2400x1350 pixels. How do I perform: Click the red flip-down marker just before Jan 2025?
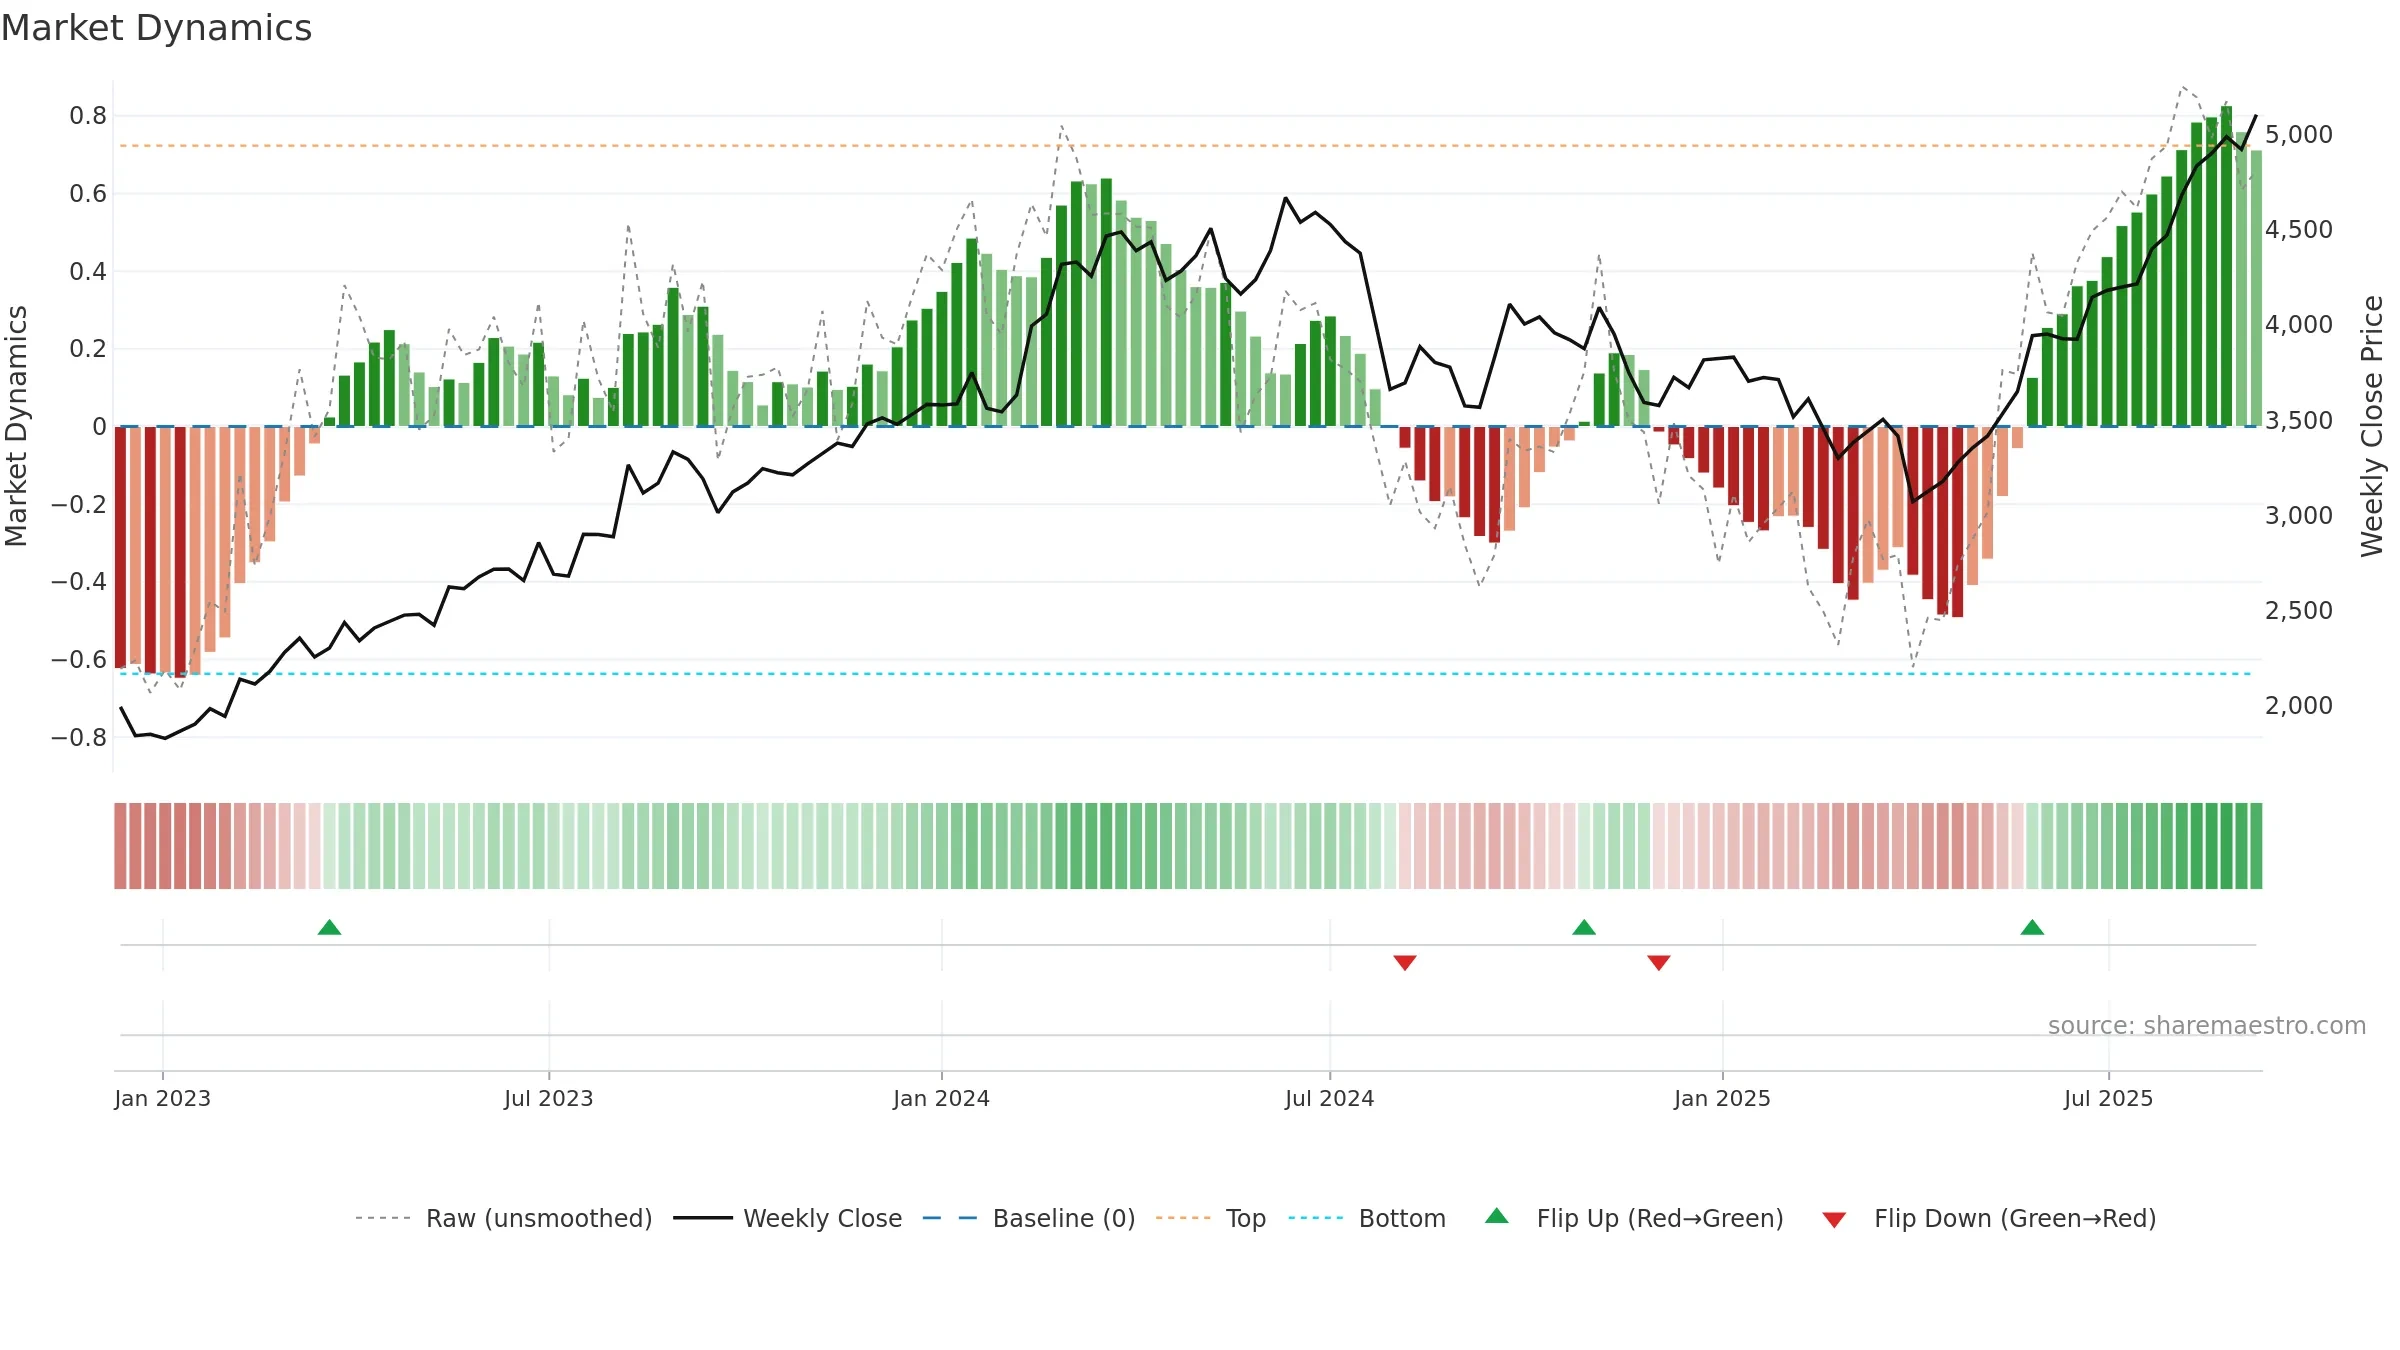pyautogui.click(x=1659, y=963)
